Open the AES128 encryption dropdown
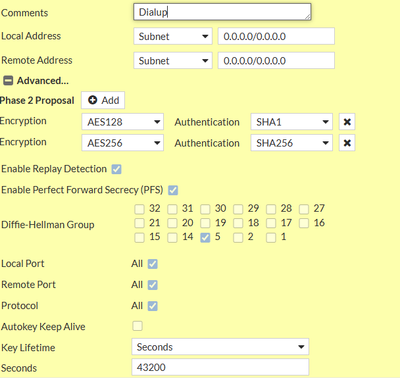The image size is (400, 378). (123, 122)
